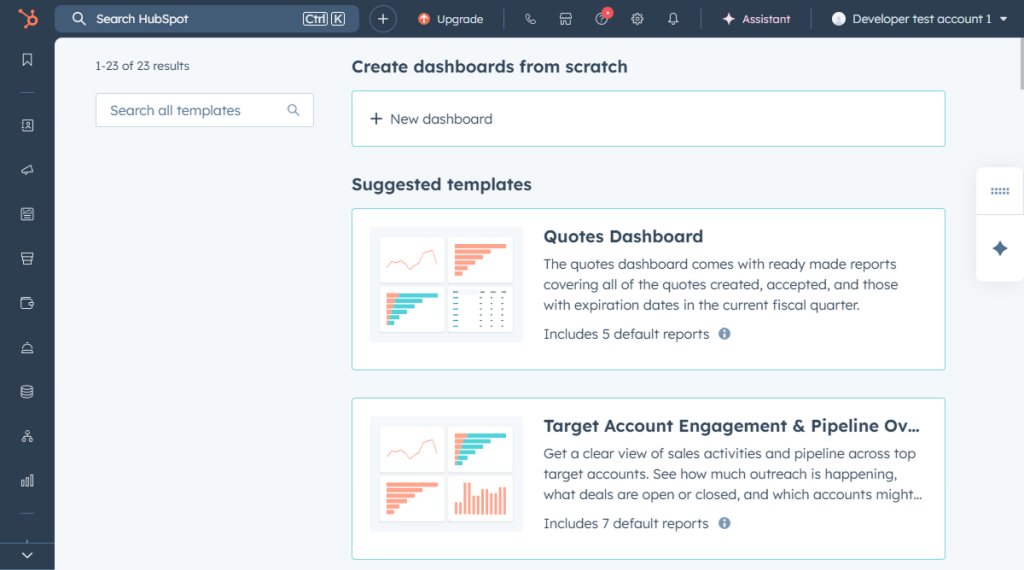Click the dotted grid icon on right panel
Screen dimensions: 1024x570
click(x=1000, y=191)
